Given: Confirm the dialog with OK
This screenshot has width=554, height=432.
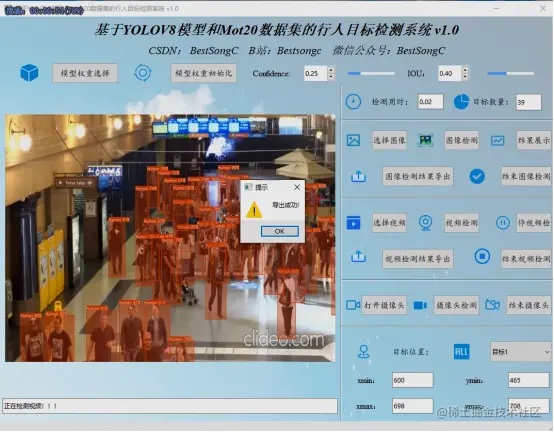Looking at the screenshot, I should click(x=279, y=231).
